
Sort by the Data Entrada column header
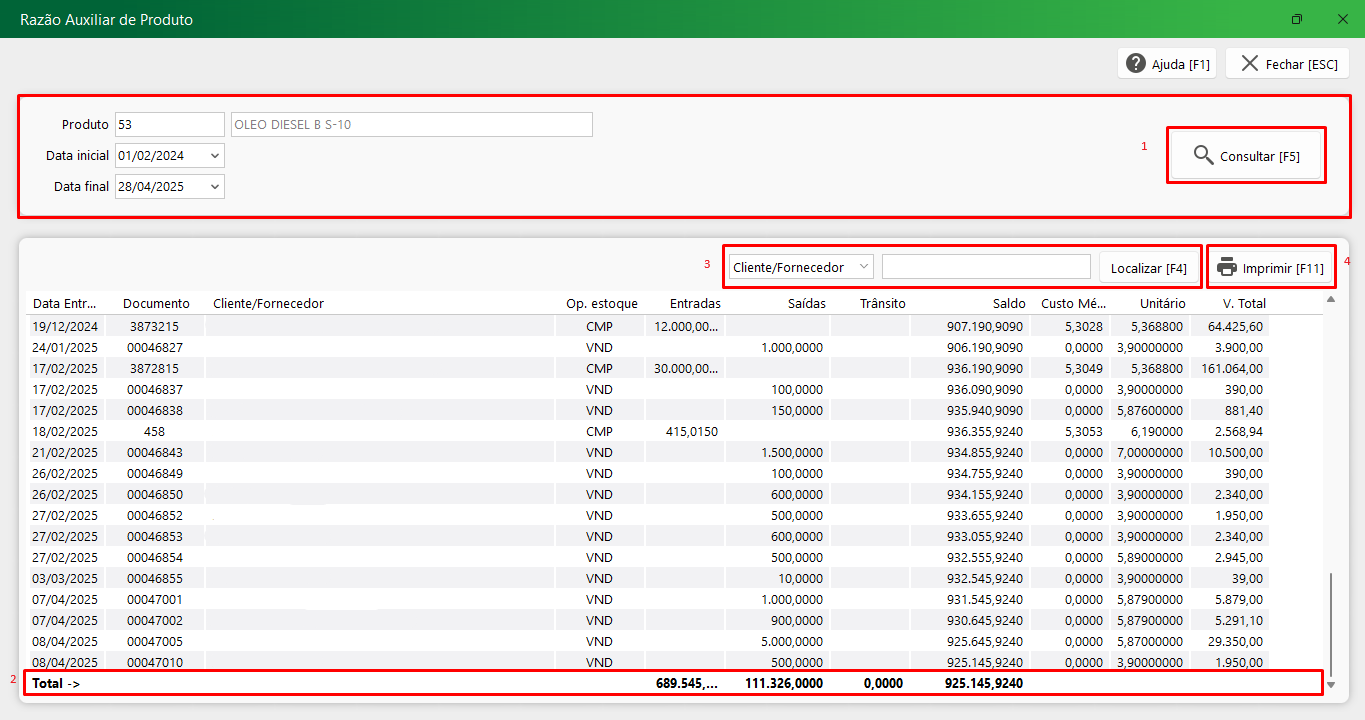(x=65, y=303)
